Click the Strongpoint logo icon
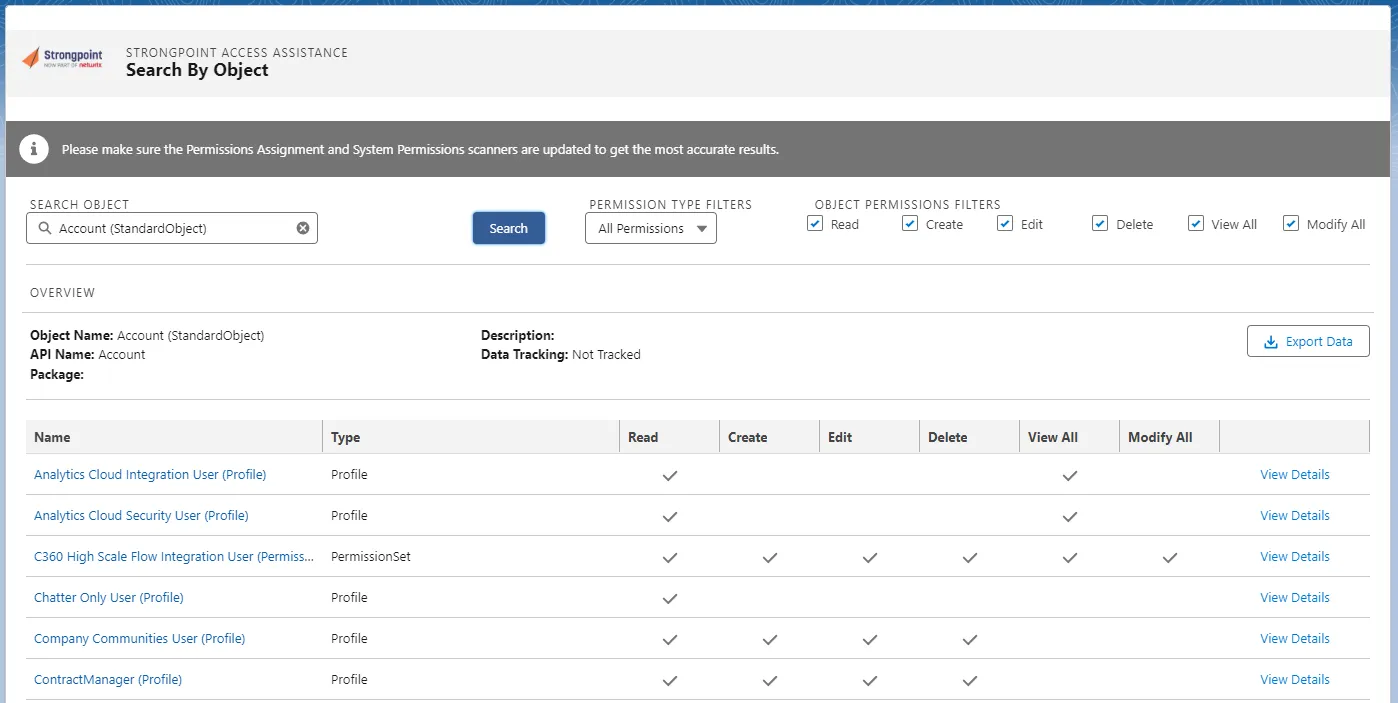The height and width of the screenshot is (703, 1398). 31,59
